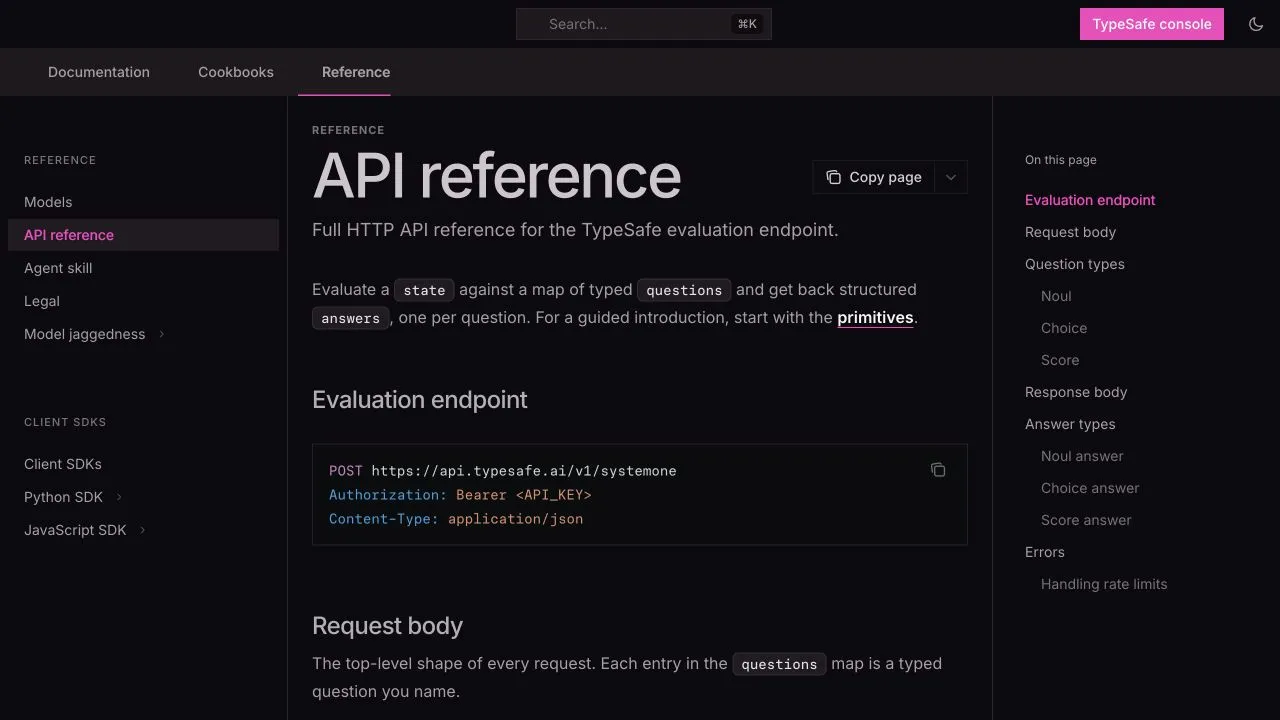Viewport: 1280px width, 720px height.
Task: Open the TypeSafe console
Action: (1152, 24)
